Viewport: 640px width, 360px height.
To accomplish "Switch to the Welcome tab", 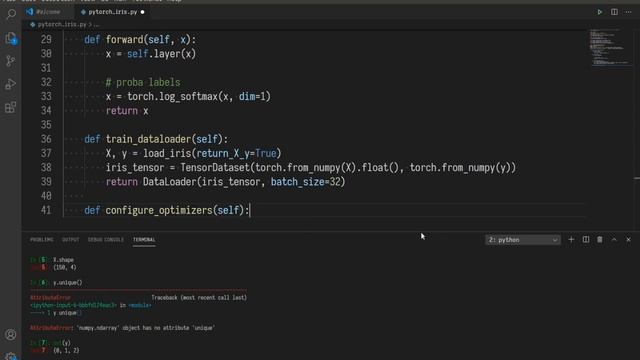I will tap(48, 12).
